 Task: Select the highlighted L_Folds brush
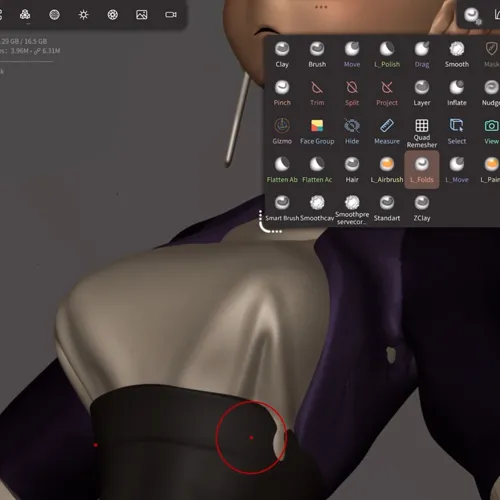[422, 170]
